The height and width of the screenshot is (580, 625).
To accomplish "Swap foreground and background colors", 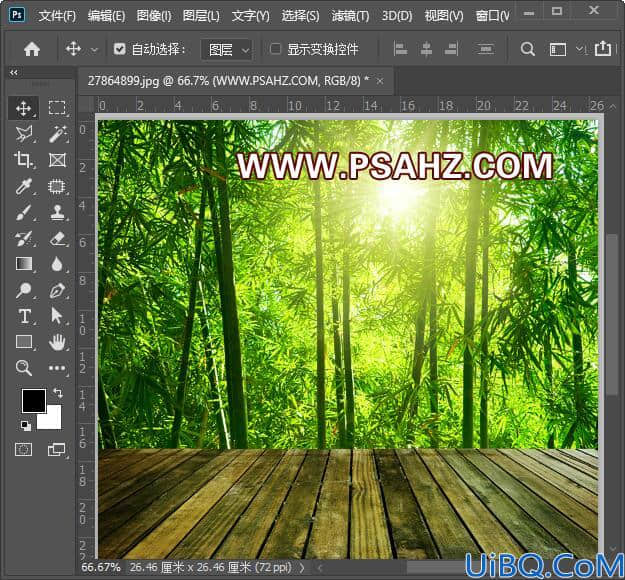I will click(58, 393).
